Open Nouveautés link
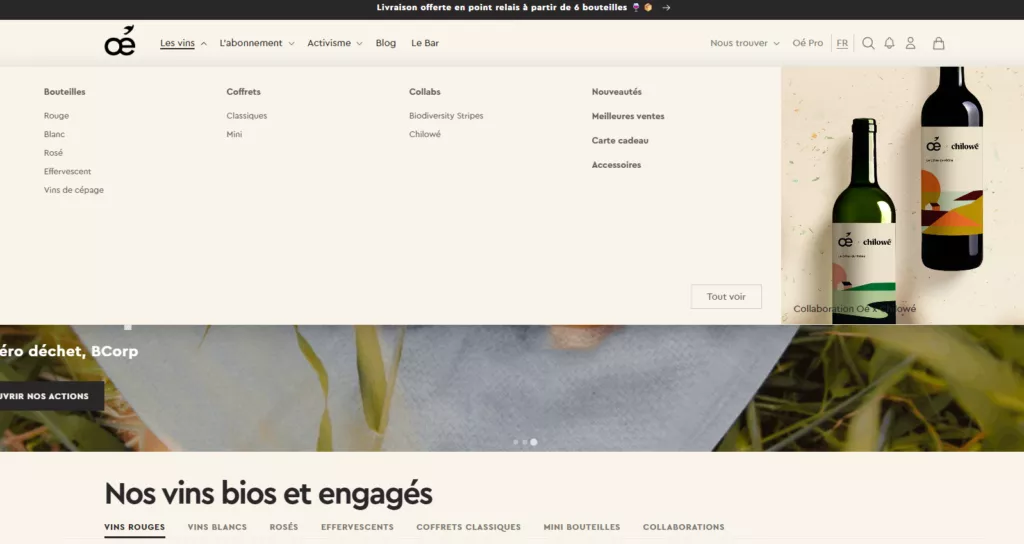This screenshot has height=544, width=1024. (x=616, y=92)
